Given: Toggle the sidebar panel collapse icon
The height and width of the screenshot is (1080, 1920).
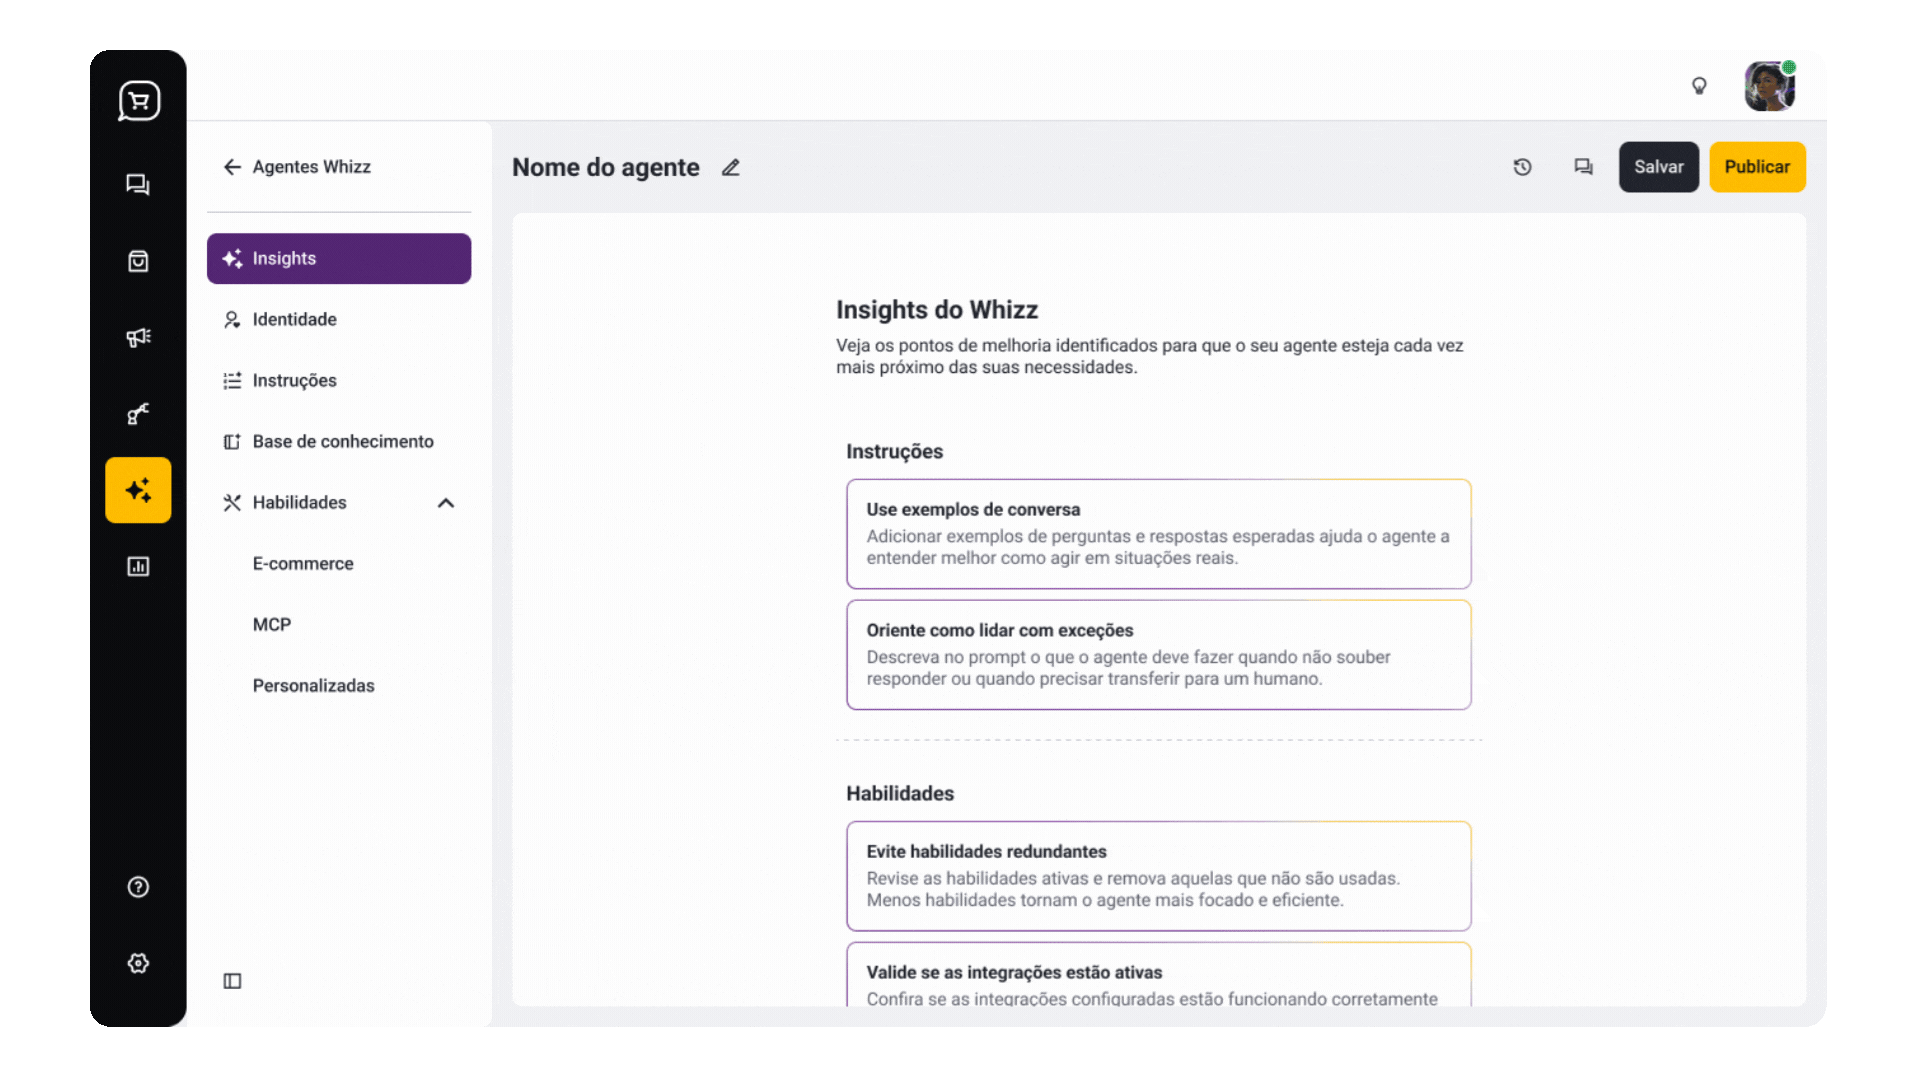Looking at the screenshot, I should tap(232, 981).
